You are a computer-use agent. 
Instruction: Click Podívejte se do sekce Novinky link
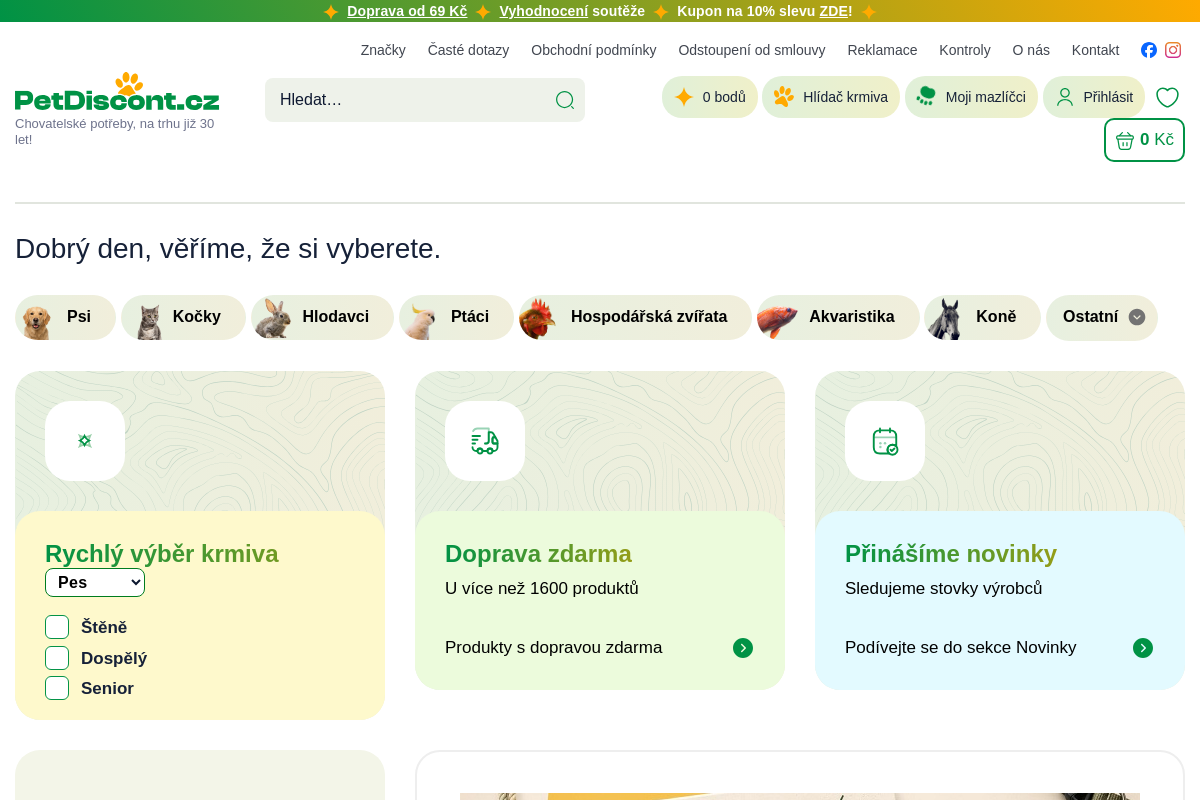point(960,648)
